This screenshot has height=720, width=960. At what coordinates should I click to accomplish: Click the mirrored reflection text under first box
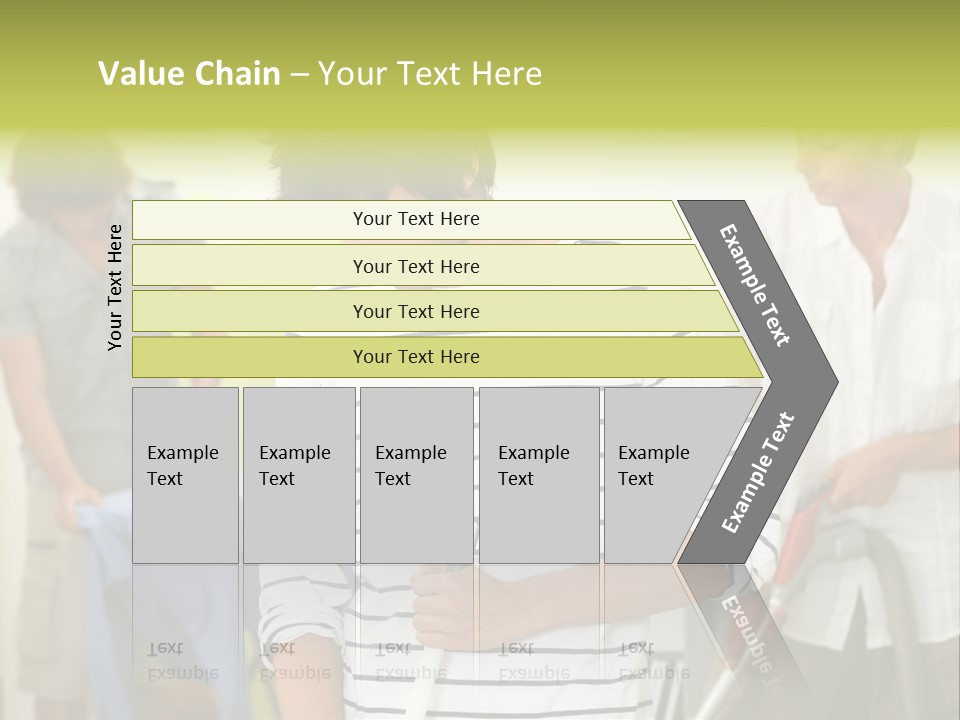[184, 660]
